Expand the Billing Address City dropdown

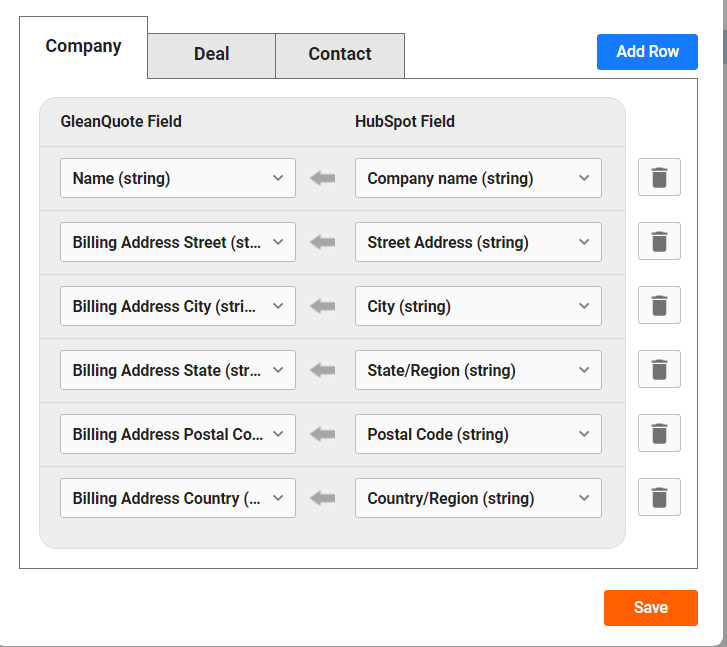pyautogui.click(x=178, y=306)
